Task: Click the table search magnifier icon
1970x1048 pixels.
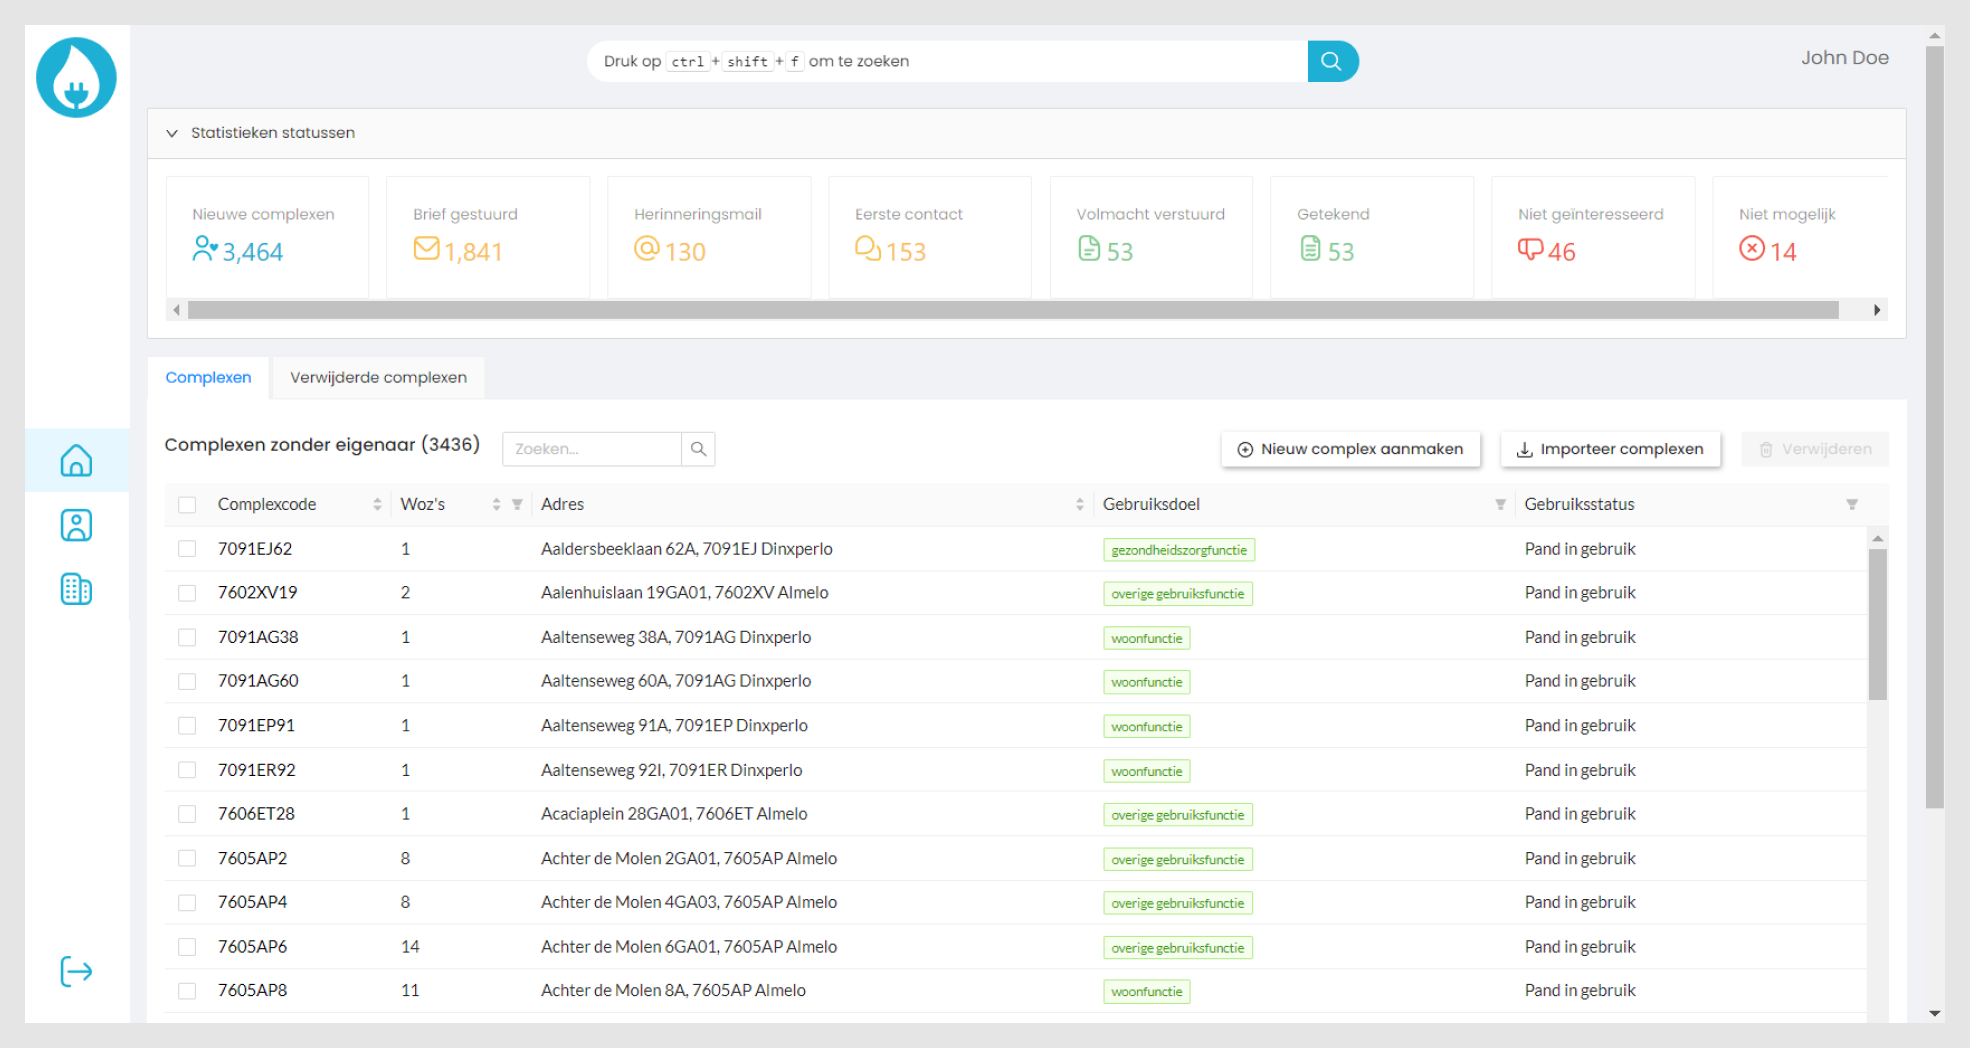Action: pos(698,449)
